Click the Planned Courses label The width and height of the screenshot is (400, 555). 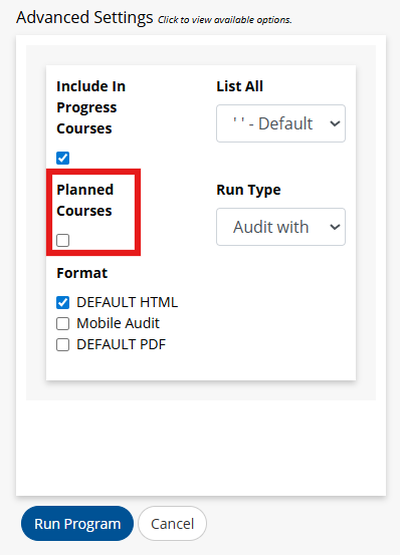85,200
